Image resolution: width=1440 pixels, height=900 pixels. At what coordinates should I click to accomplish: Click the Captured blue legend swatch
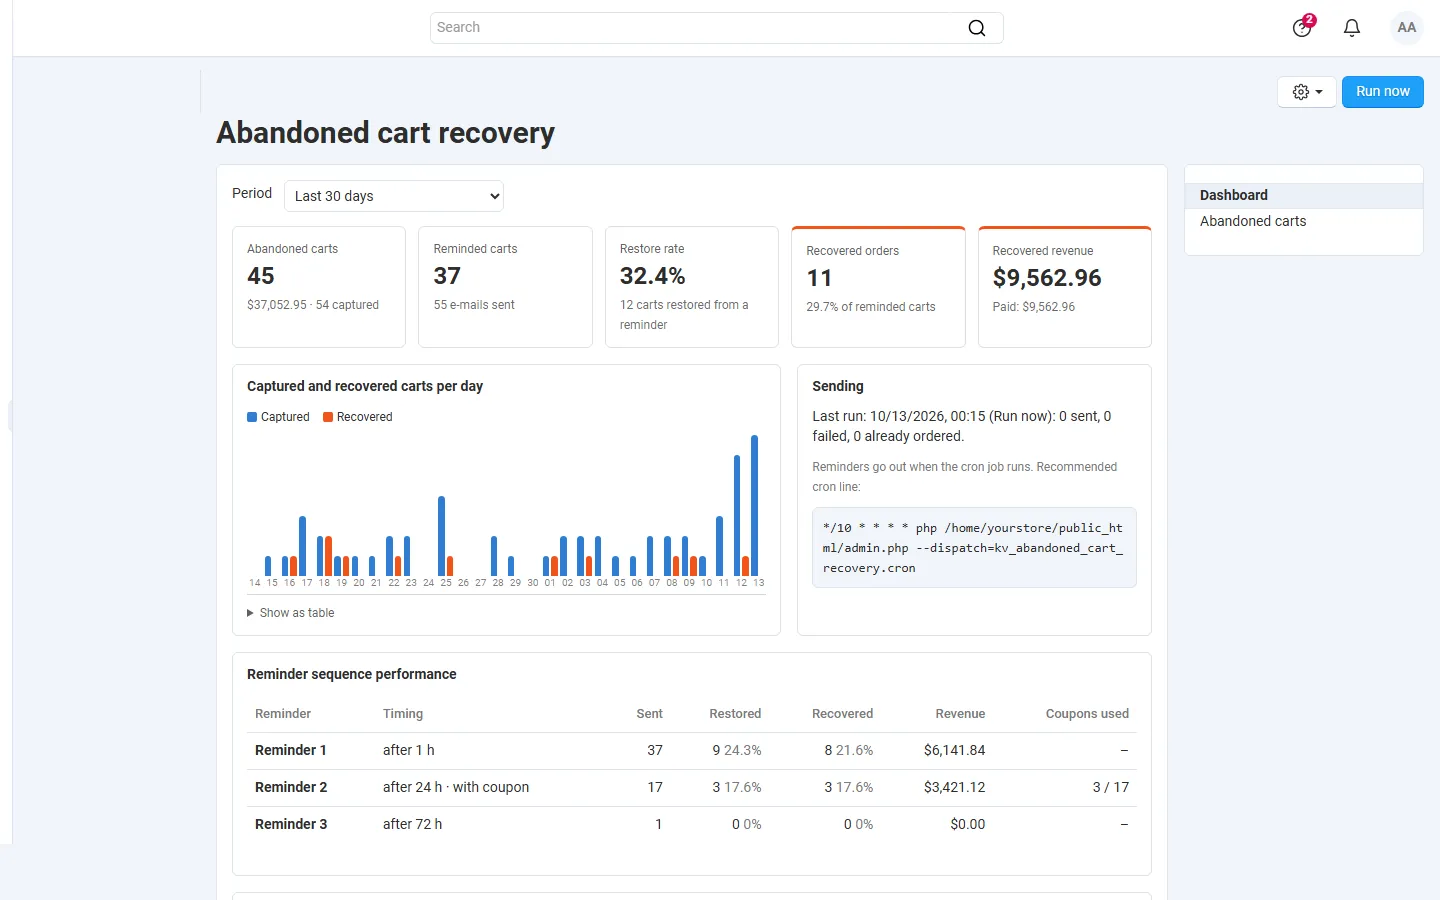pos(252,417)
